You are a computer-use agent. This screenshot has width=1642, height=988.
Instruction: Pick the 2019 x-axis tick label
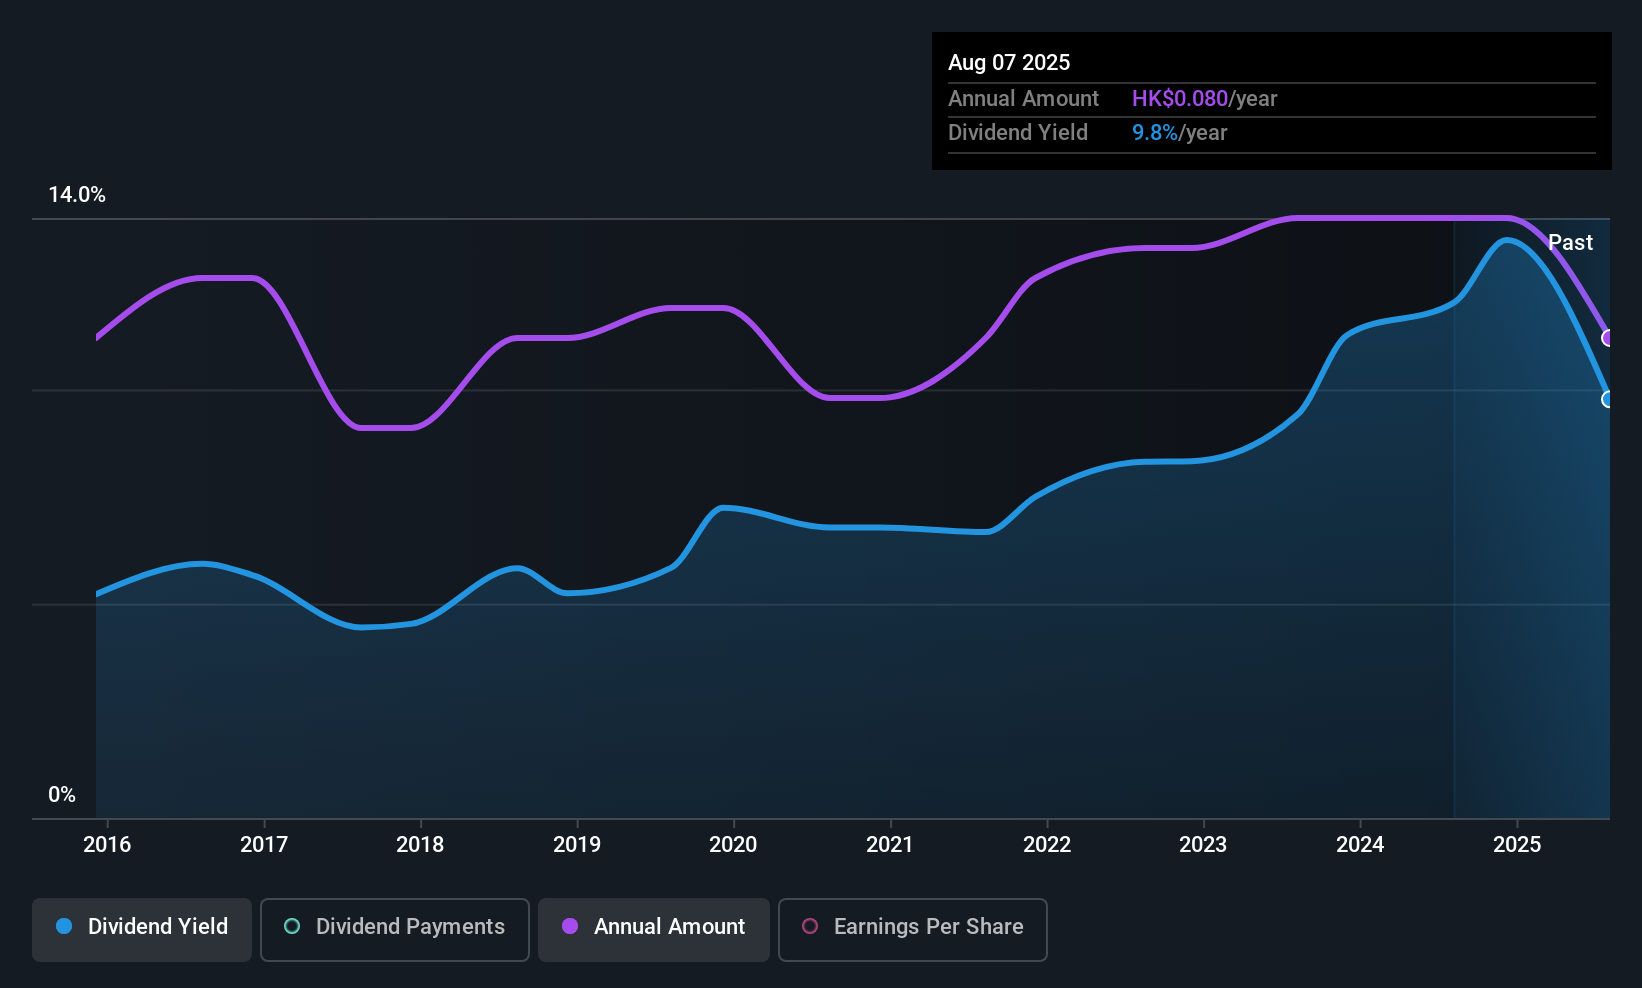pos(577,845)
